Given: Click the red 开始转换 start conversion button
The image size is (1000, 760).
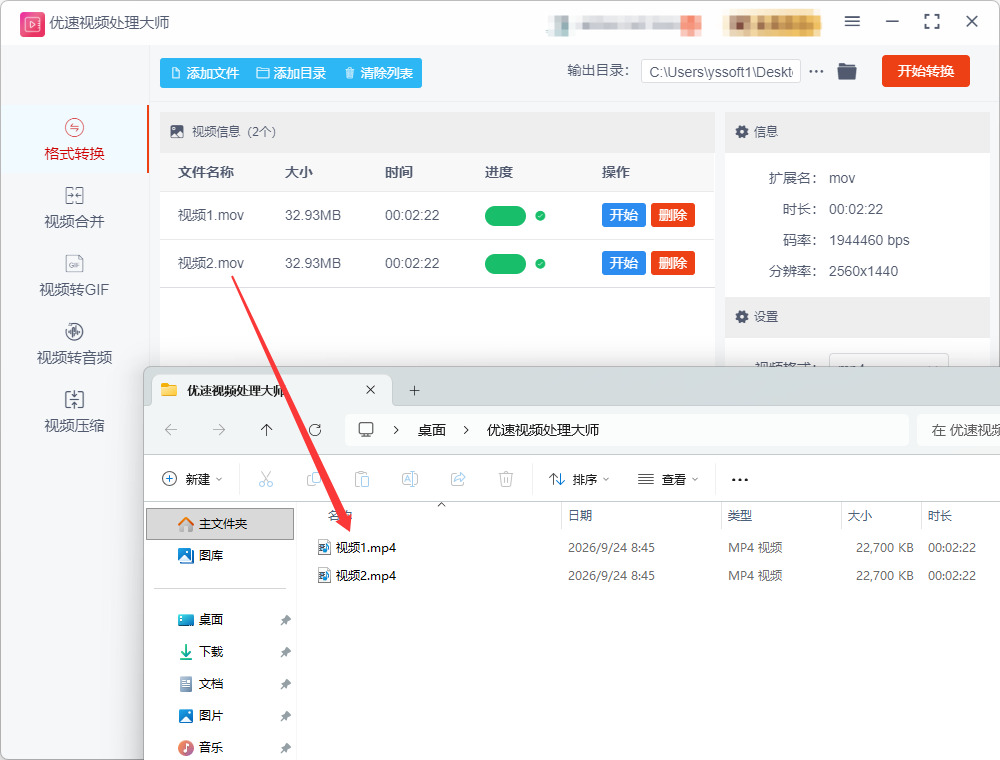Looking at the screenshot, I should coord(925,71).
